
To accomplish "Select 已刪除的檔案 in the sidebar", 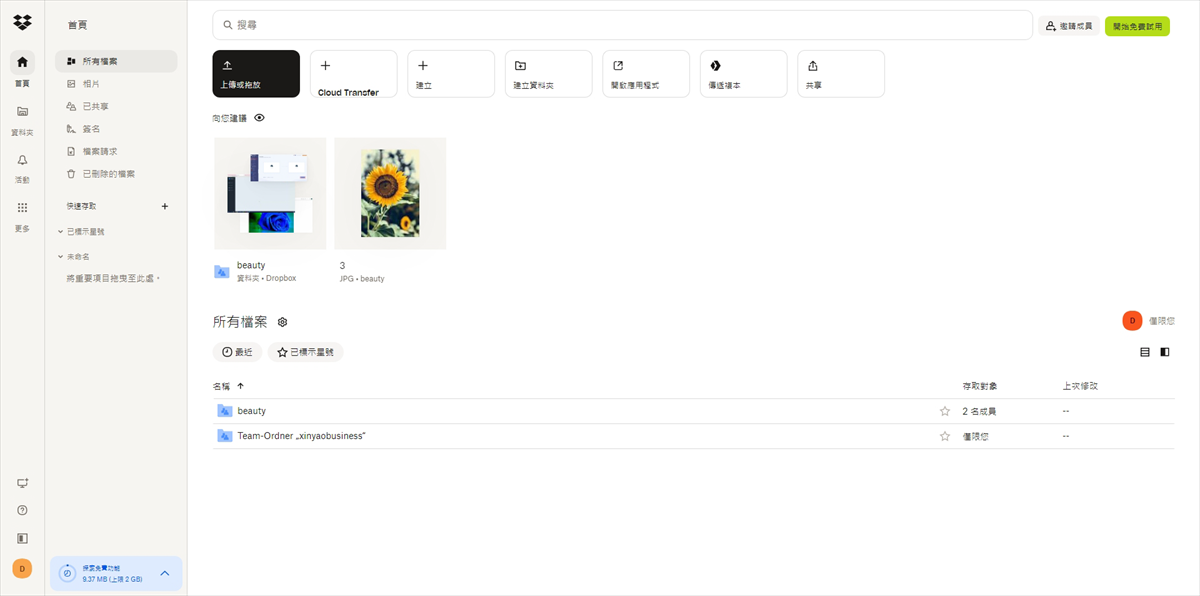I will 116,174.
